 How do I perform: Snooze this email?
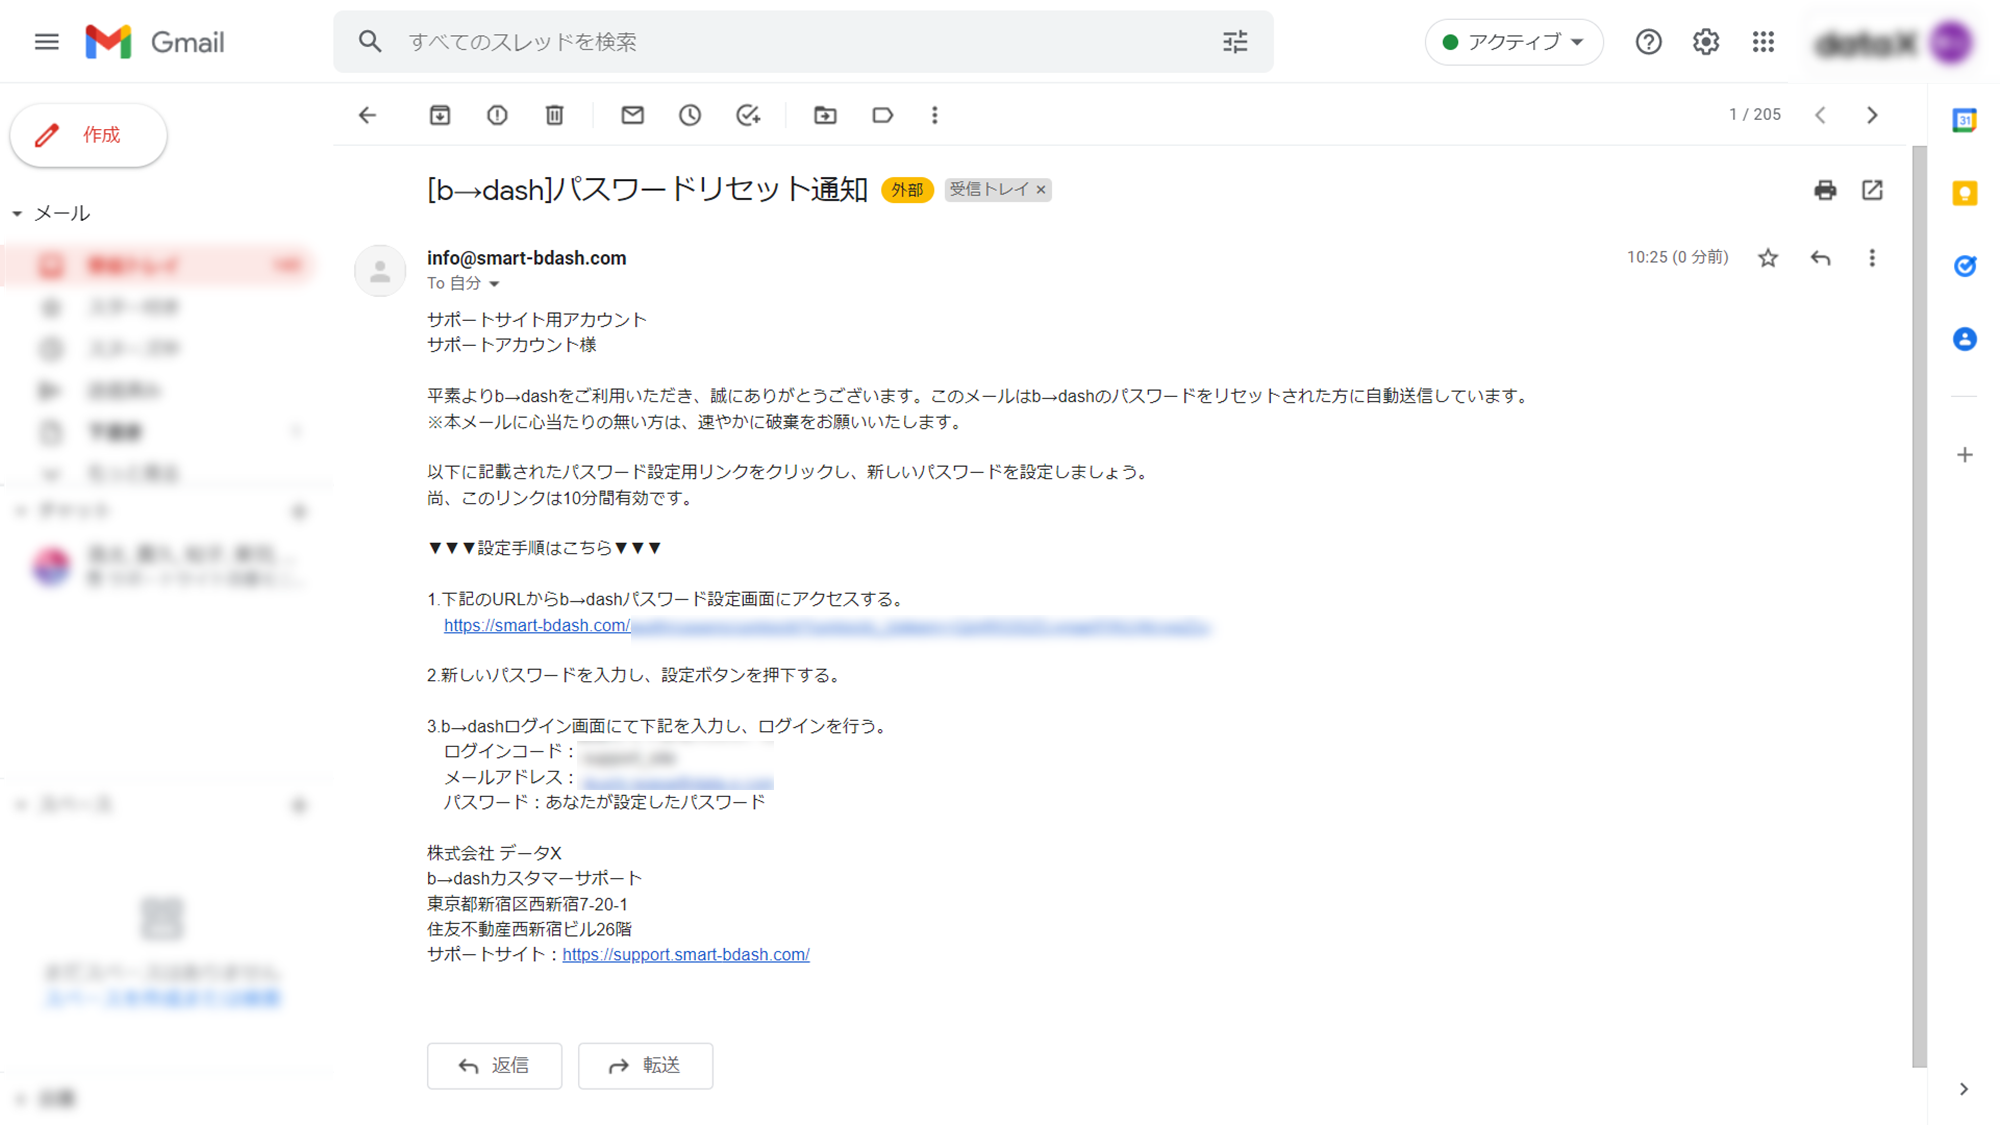(x=690, y=115)
